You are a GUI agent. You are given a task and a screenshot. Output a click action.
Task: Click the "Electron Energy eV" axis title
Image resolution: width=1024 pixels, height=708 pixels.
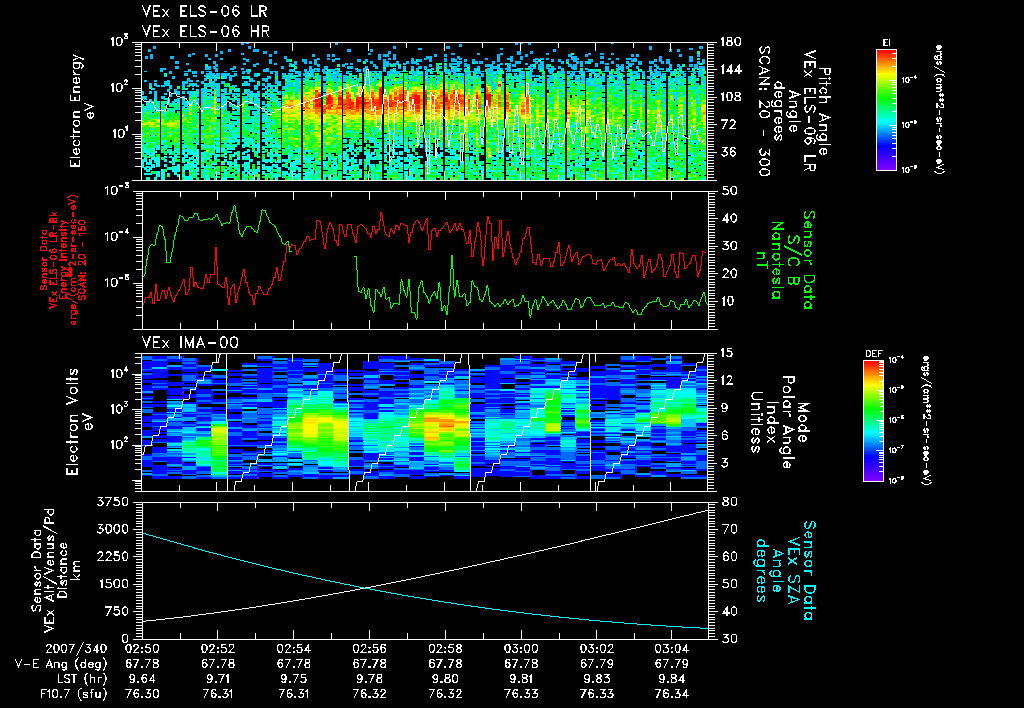point(82,111)
